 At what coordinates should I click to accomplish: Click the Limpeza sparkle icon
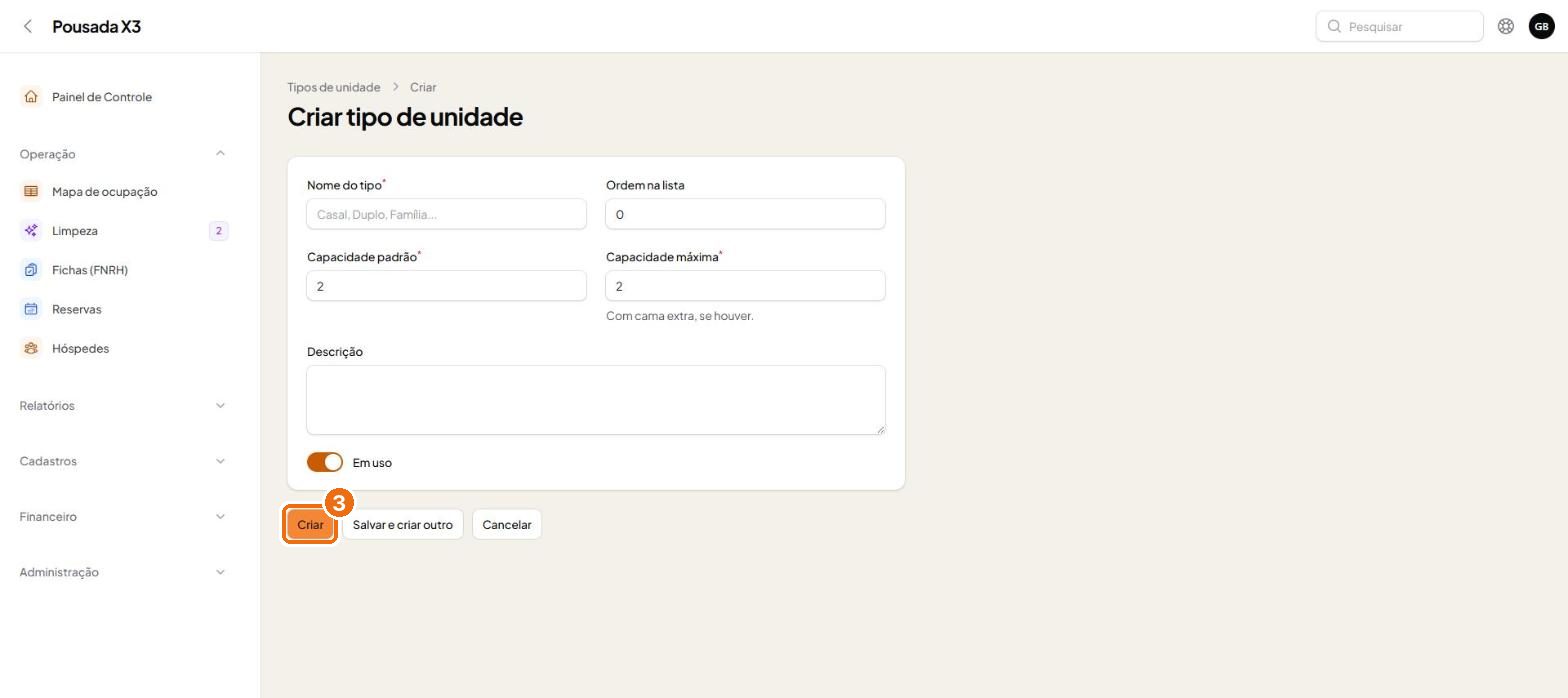click(31, 231)
